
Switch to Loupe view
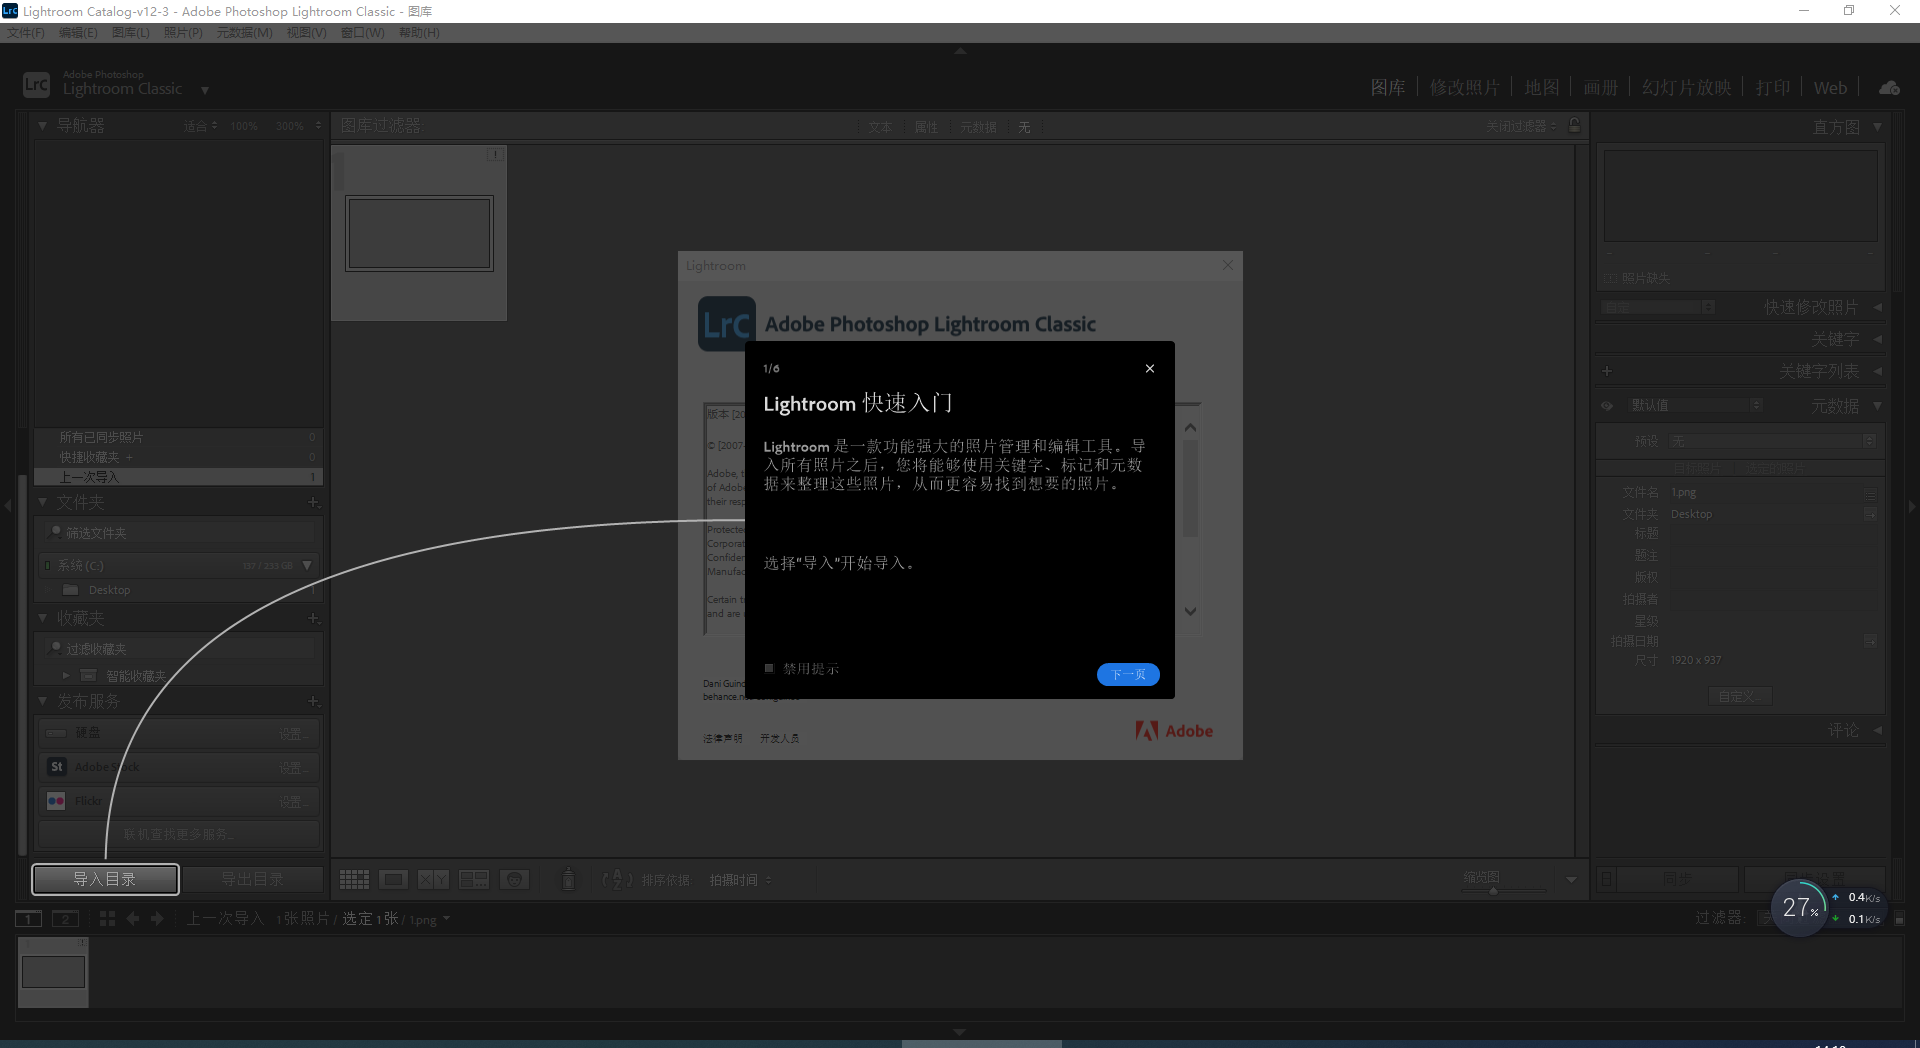[x=394, y=880]
